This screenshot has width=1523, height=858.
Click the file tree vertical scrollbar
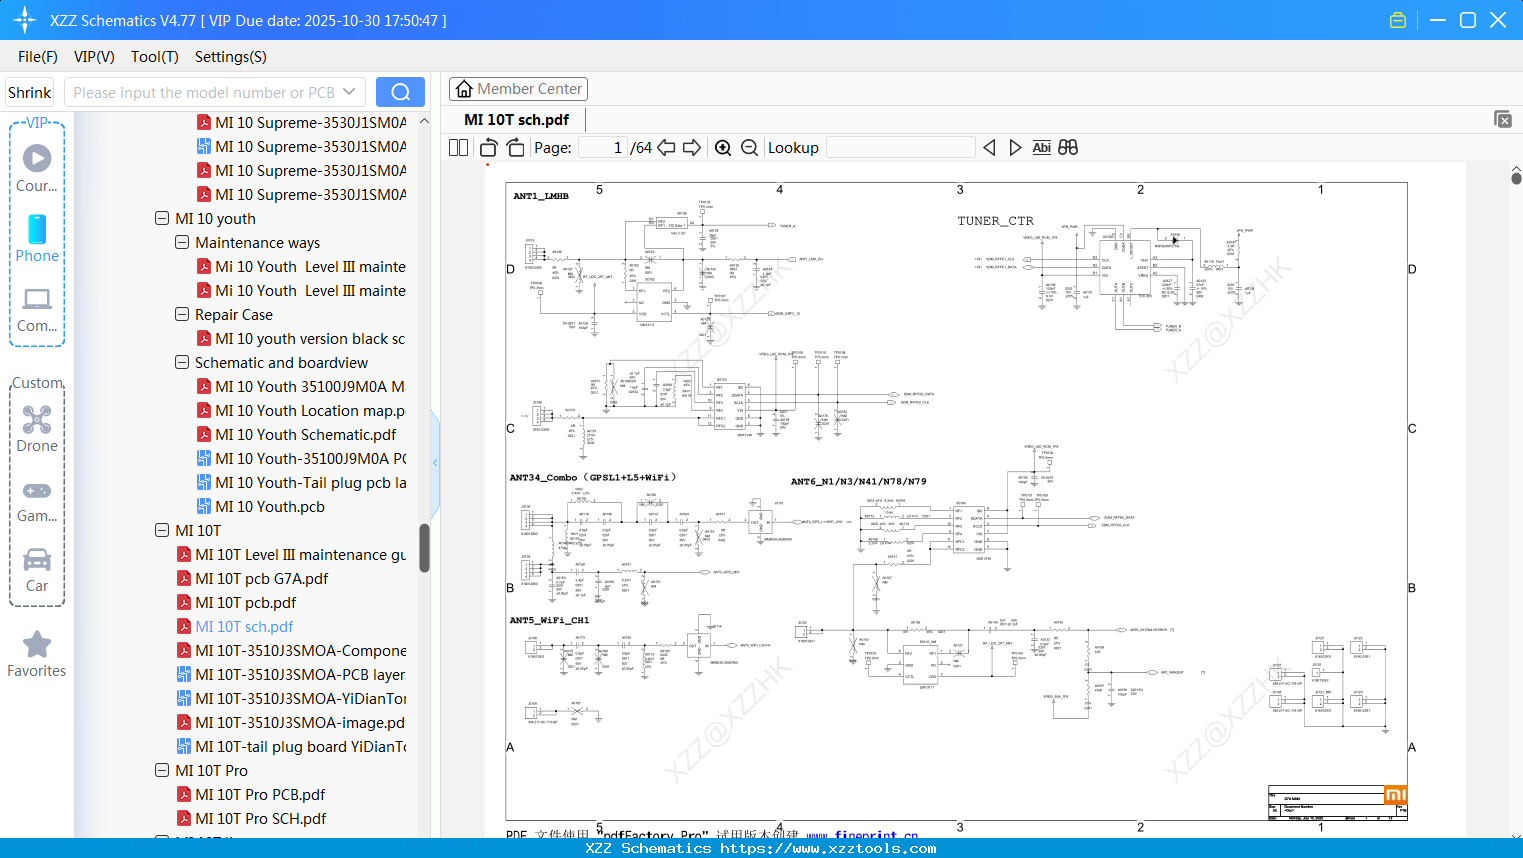pyautogui.click(x=424, y=548)
